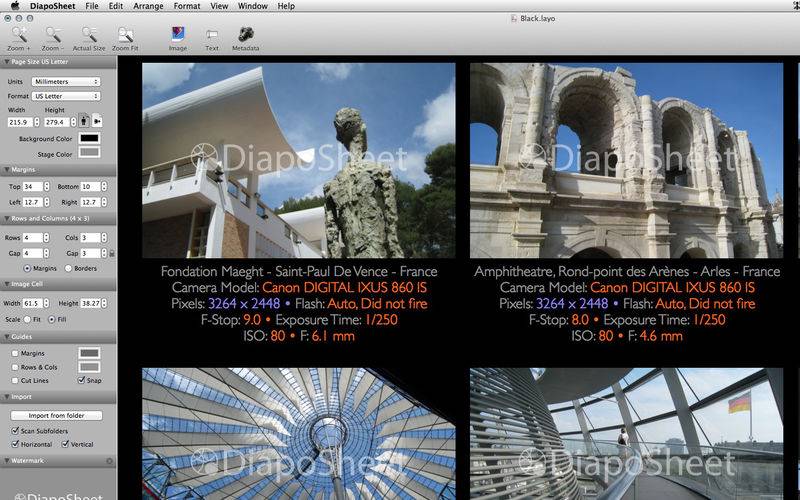Click the Fondation Maeght sculpture photo
Viewport: 800px width, 500px height.
tap(298, 160)
